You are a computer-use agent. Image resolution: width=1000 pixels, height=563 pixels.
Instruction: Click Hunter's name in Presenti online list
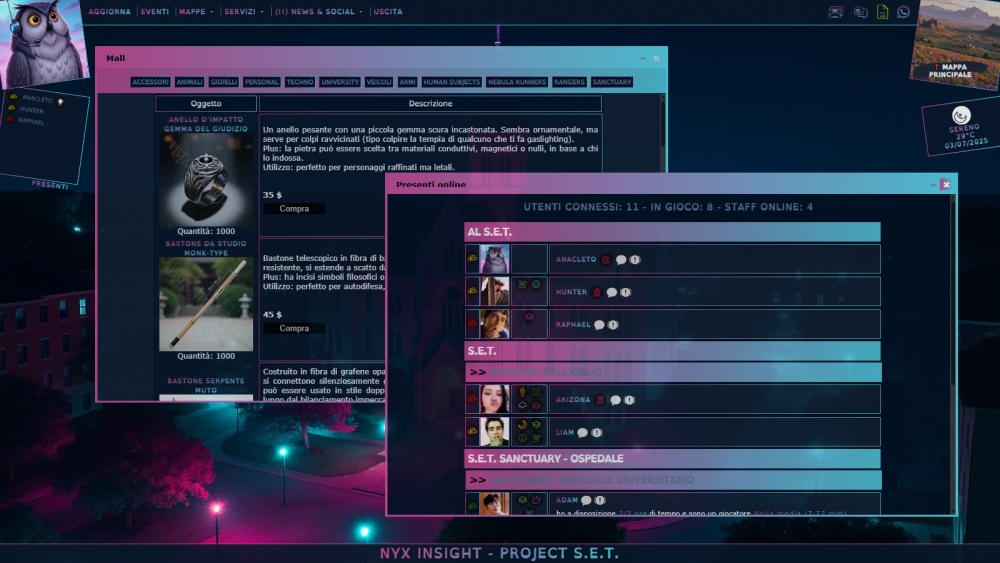571,292
